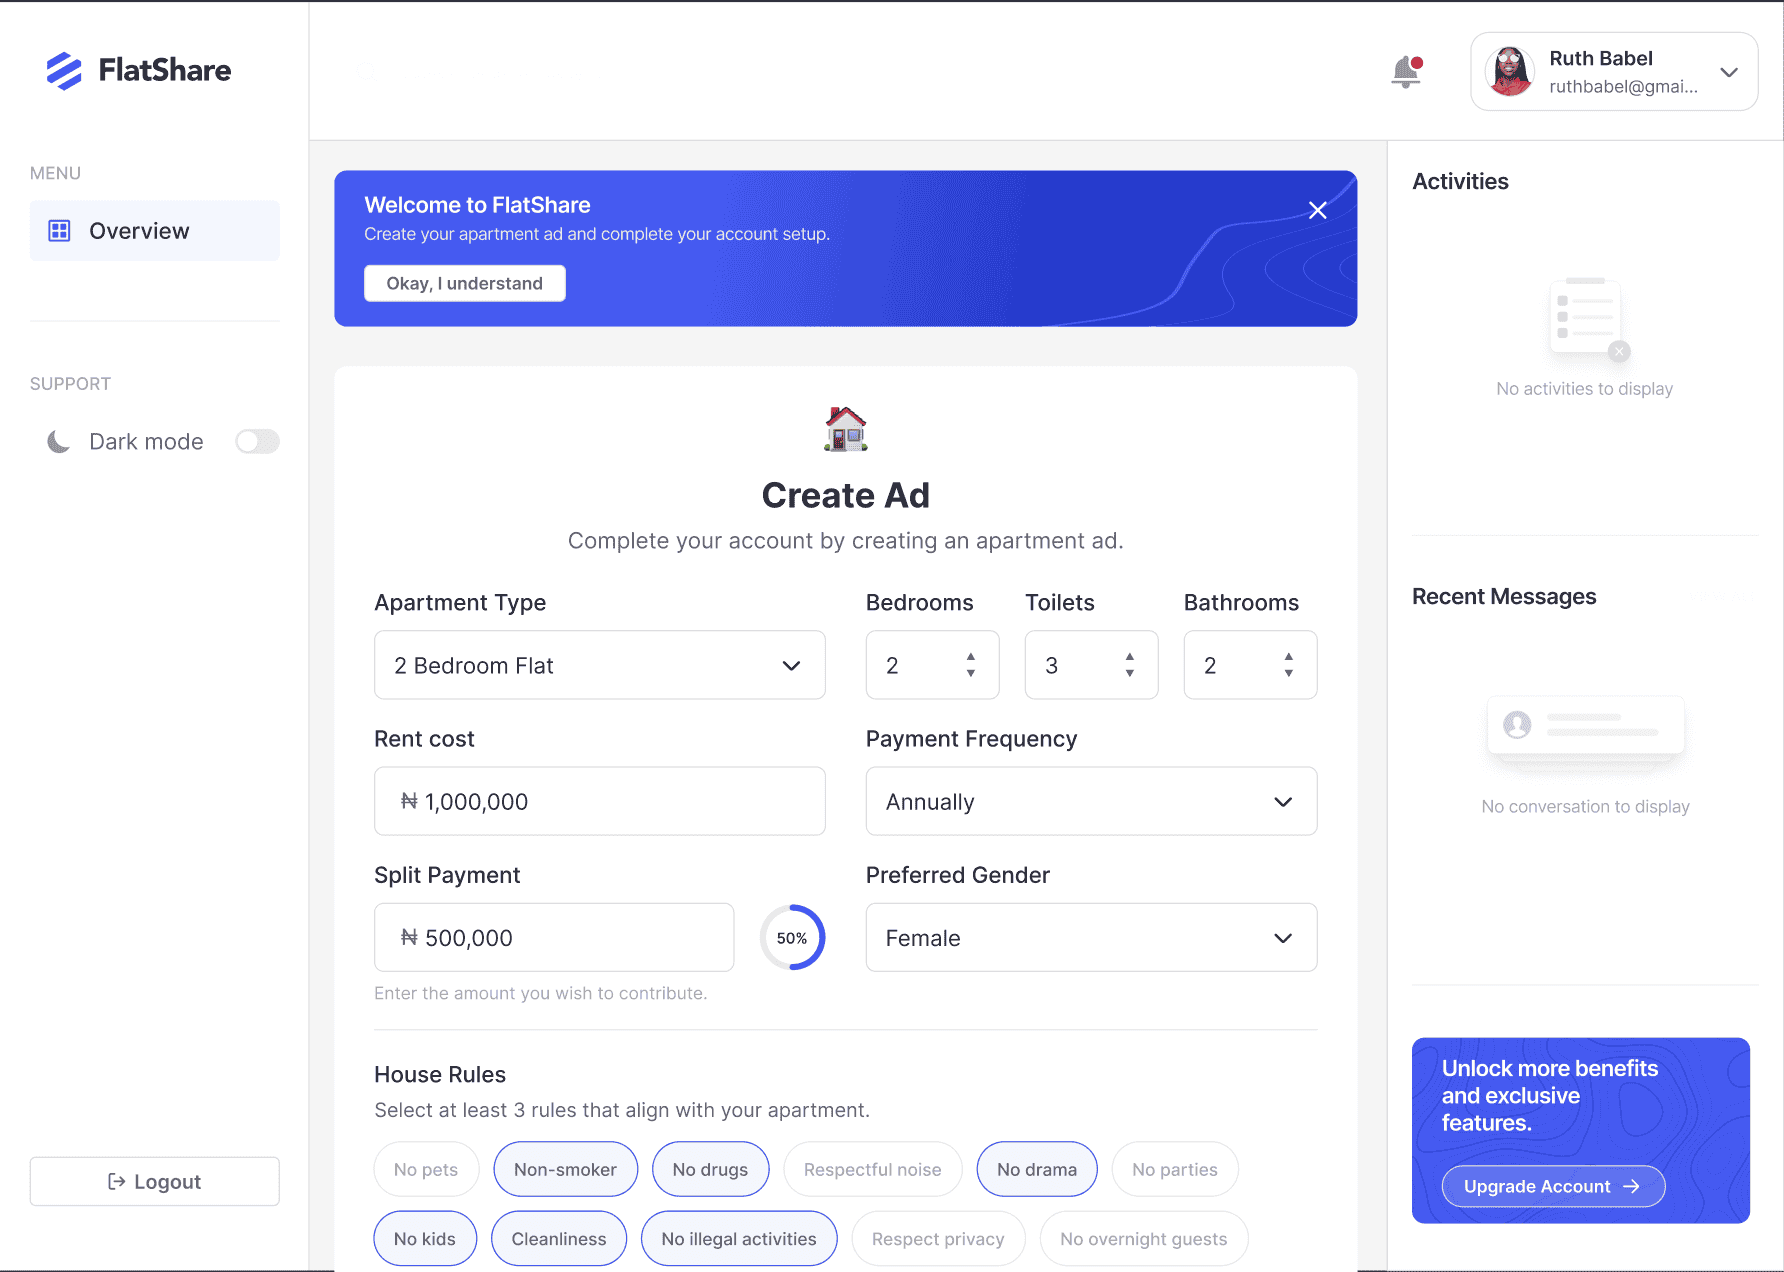1784x1272 pixels.
Task: Click the Rent cost input field
Action: click(x=600, y=801)
